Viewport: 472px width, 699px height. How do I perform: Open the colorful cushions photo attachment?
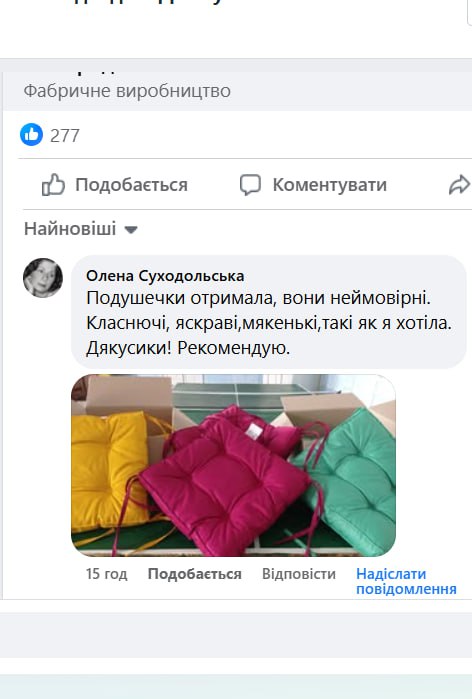pyautogui.click(x=233, y=465)
